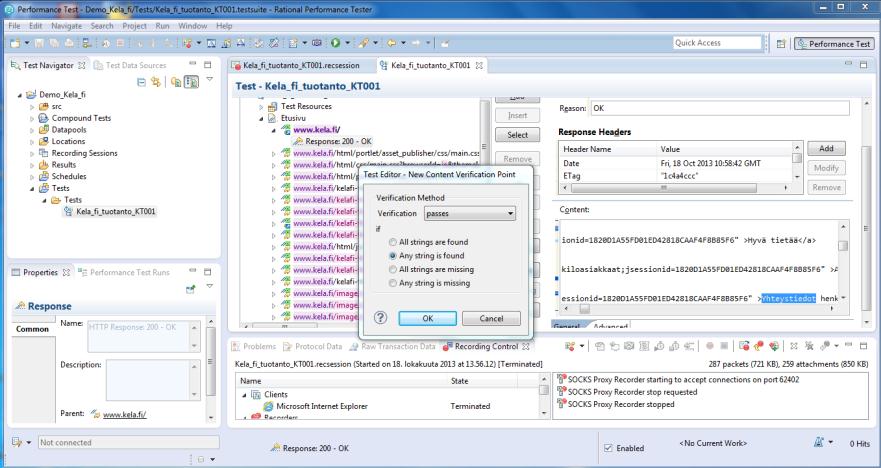Click the Save disk icon in the toolbar

coord(39,43)
